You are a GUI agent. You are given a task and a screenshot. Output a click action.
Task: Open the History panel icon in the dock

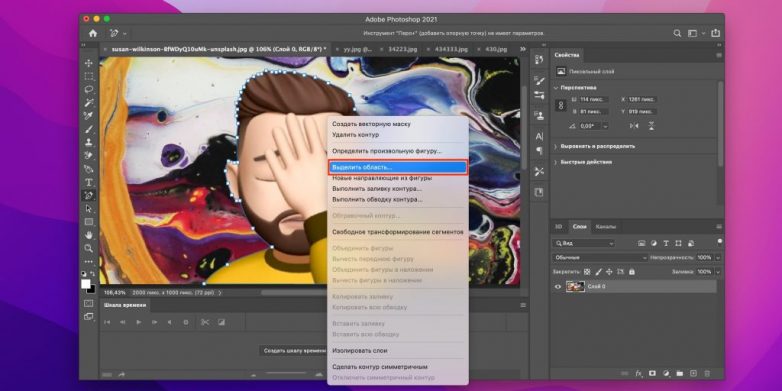pos(539,60)
